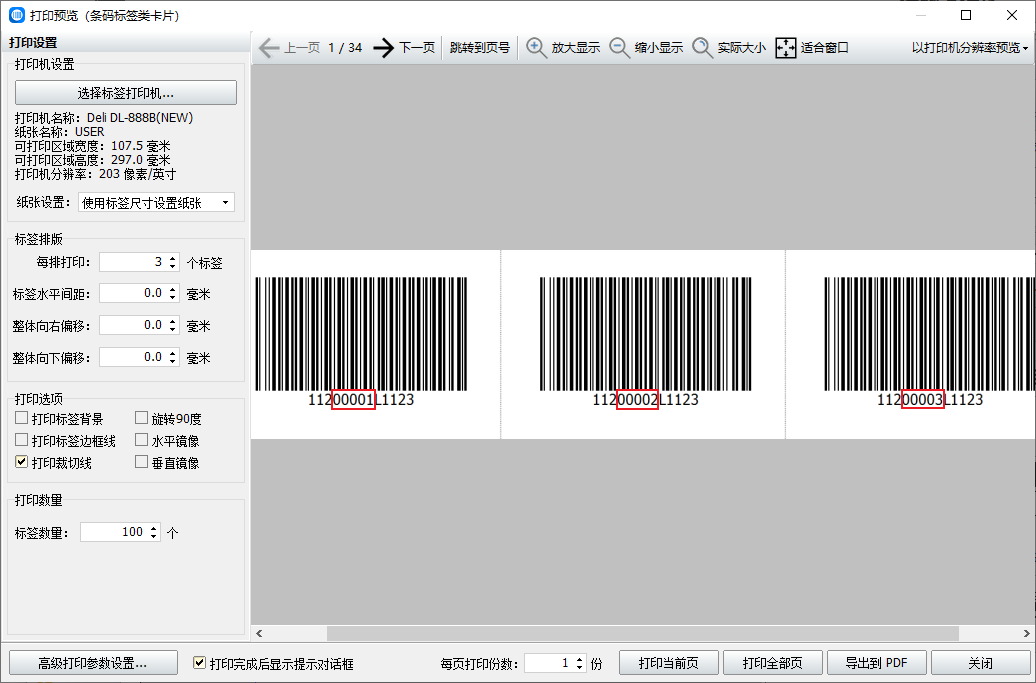
Task: Click the 每页打印份数 input field
Action: (x=549, y=663)
